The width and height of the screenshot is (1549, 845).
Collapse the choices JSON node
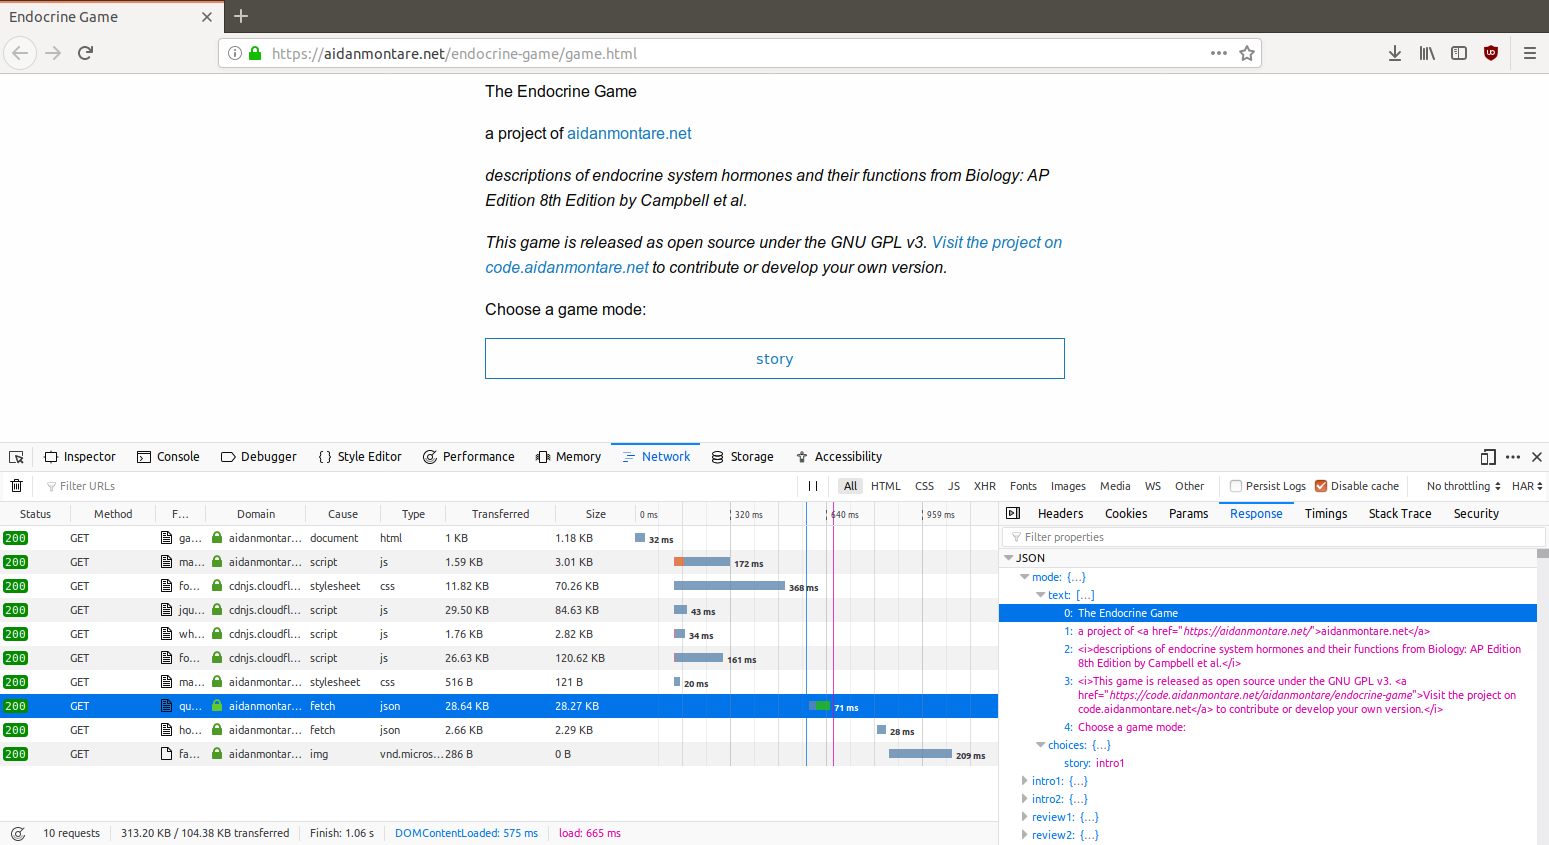[x=1040, y=745]
